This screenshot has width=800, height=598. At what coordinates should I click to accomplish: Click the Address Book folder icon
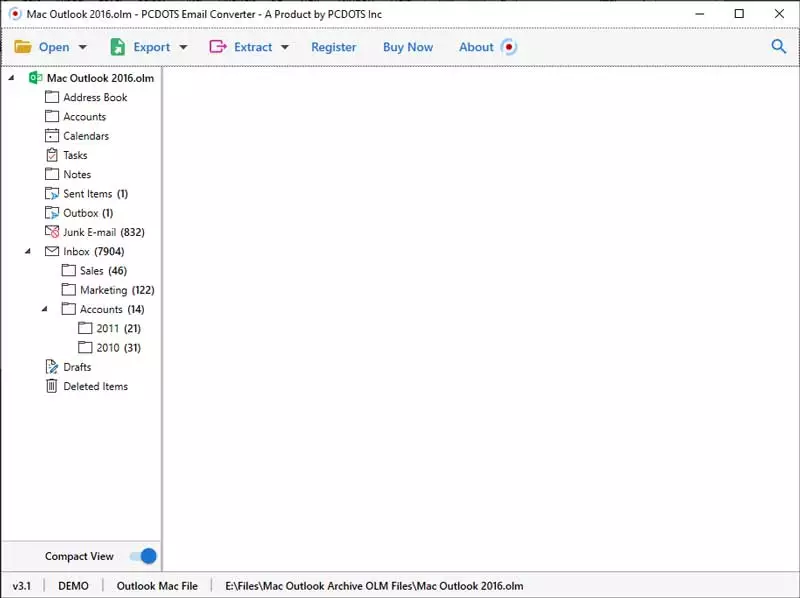point(52,97)
